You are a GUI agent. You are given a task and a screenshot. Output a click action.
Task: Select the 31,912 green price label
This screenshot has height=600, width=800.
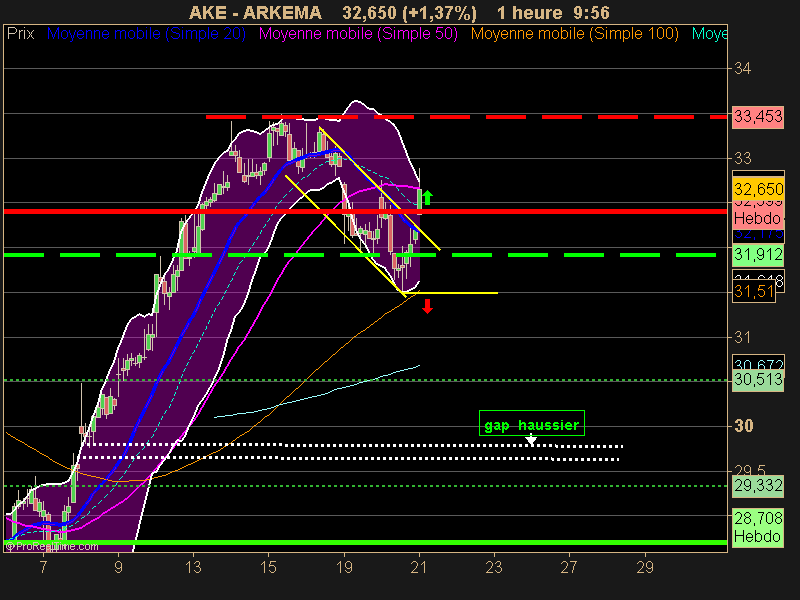point(758,255)
